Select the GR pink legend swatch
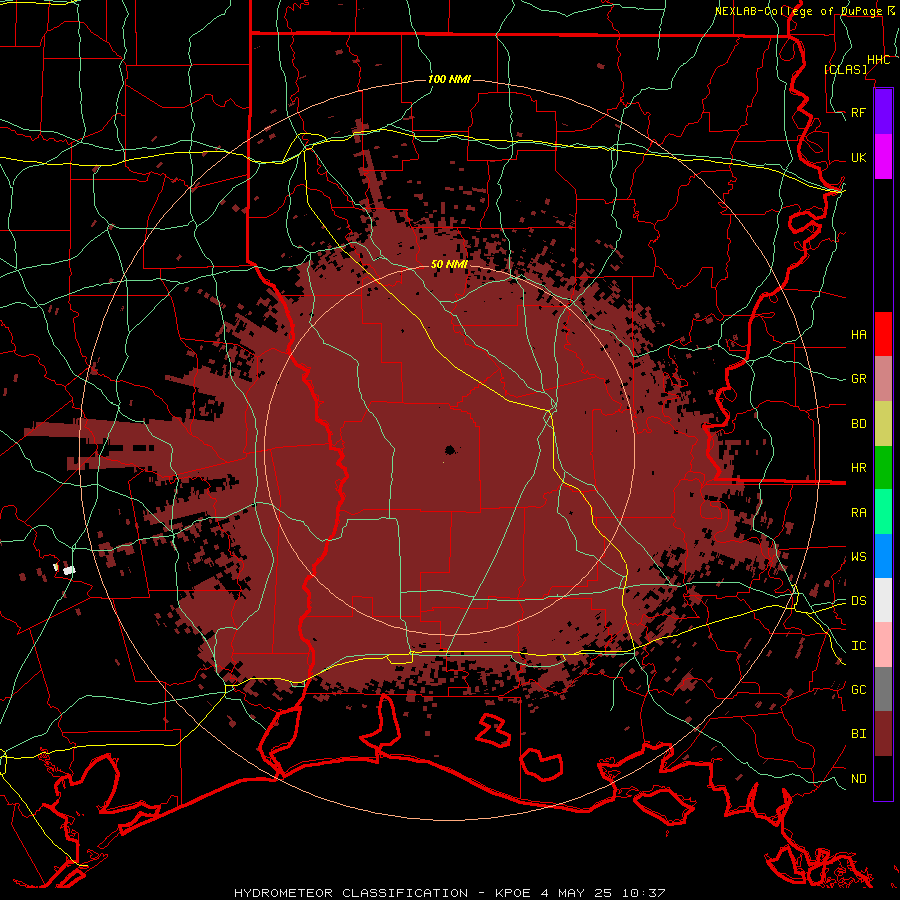900x900 pixels. 883,379
